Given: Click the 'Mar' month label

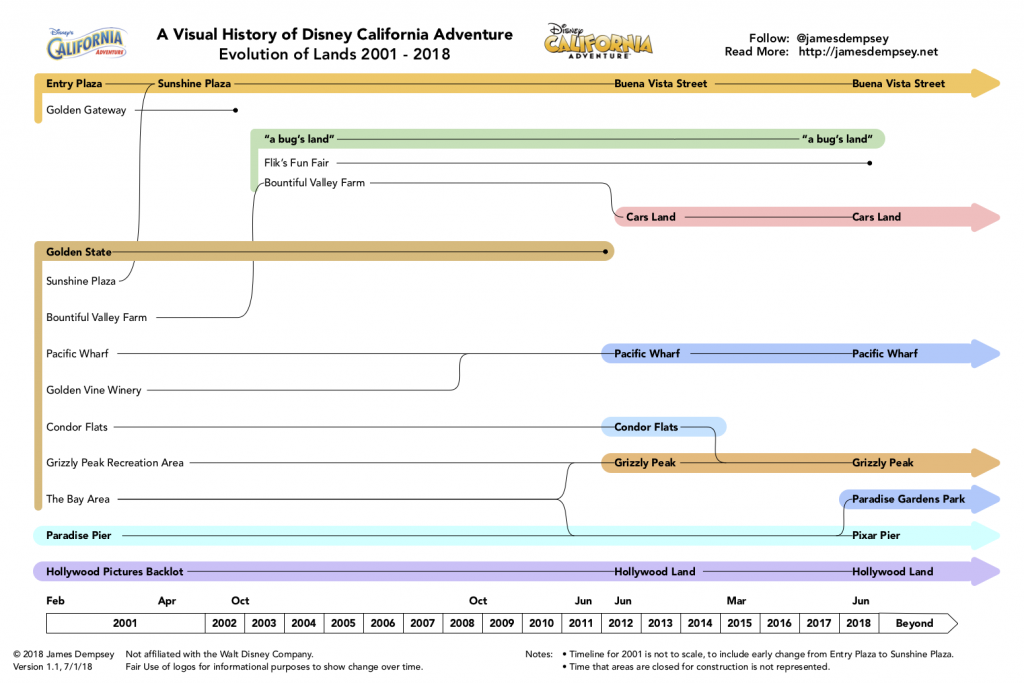Looking at the screenshot, I should pyautogui.click(x=737, y=601).
